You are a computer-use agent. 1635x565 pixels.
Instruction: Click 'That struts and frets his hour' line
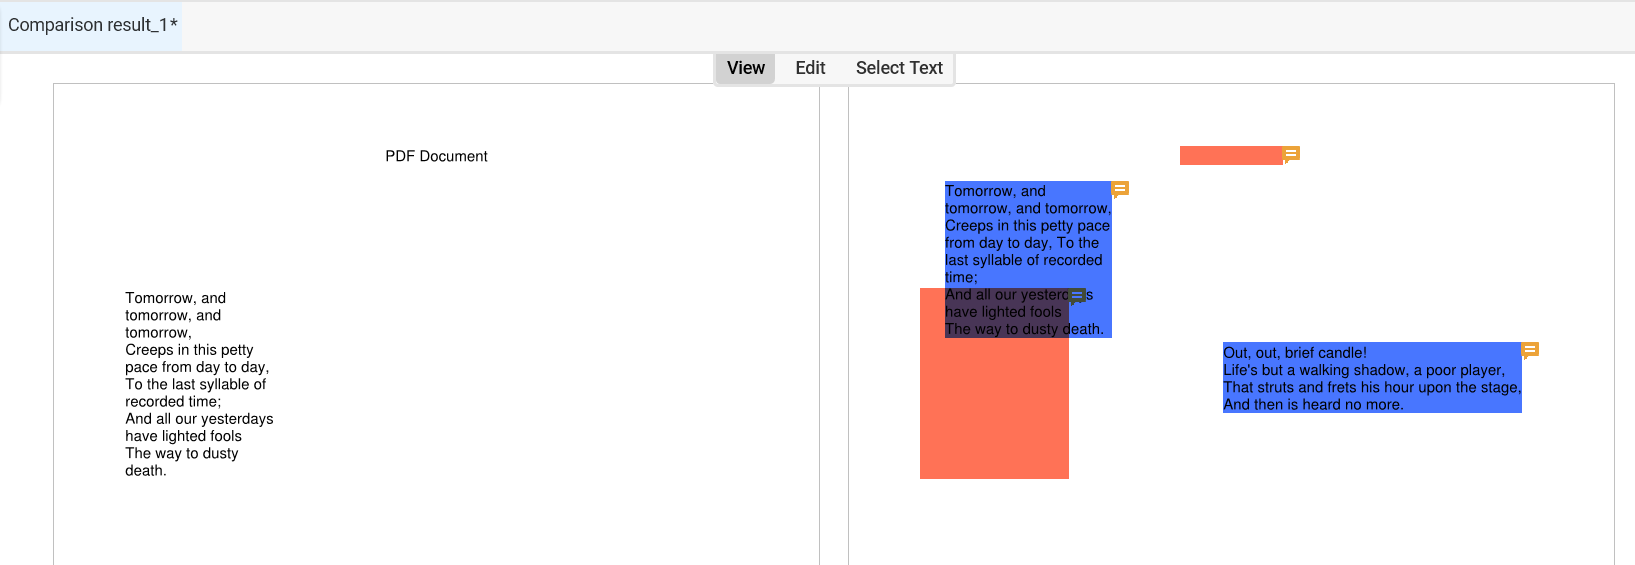coord(1372,387)
